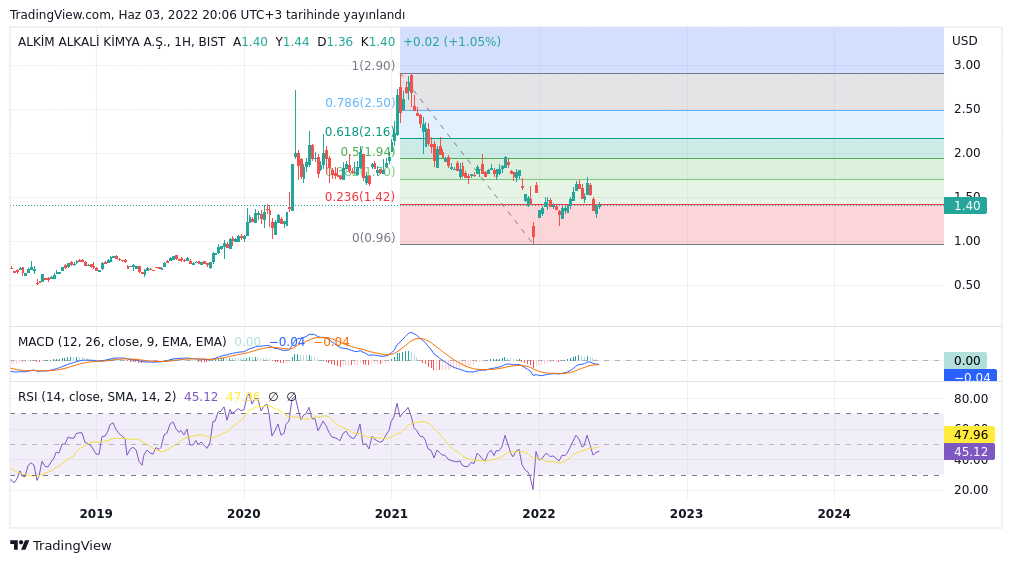
Task: Click the 0.50 price axis label
Action: pos(967,285)
